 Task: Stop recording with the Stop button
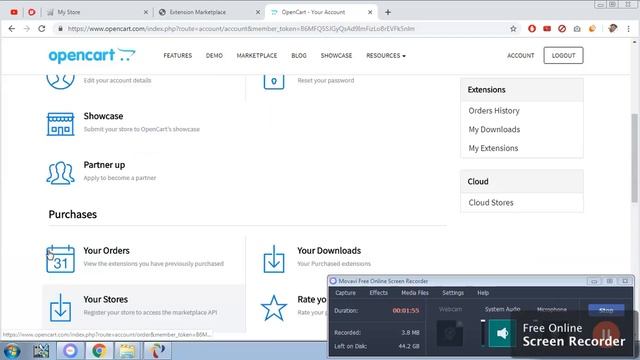click(606, 310)
